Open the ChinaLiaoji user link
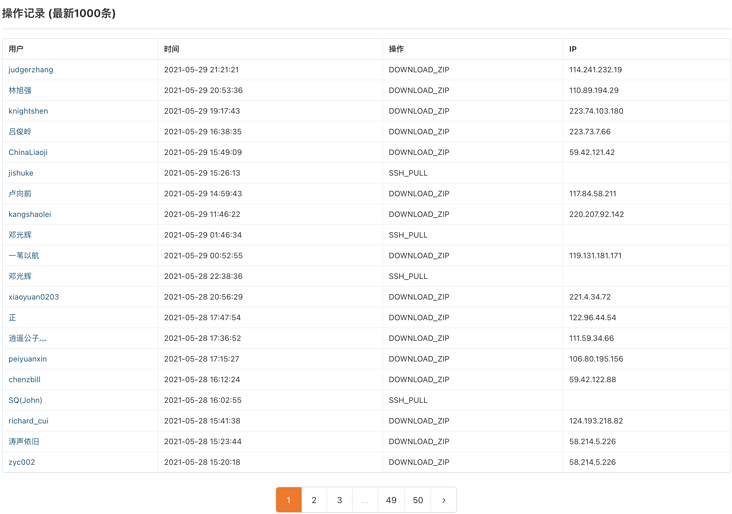This screenshot has width=732, height=514. (28, 152)
